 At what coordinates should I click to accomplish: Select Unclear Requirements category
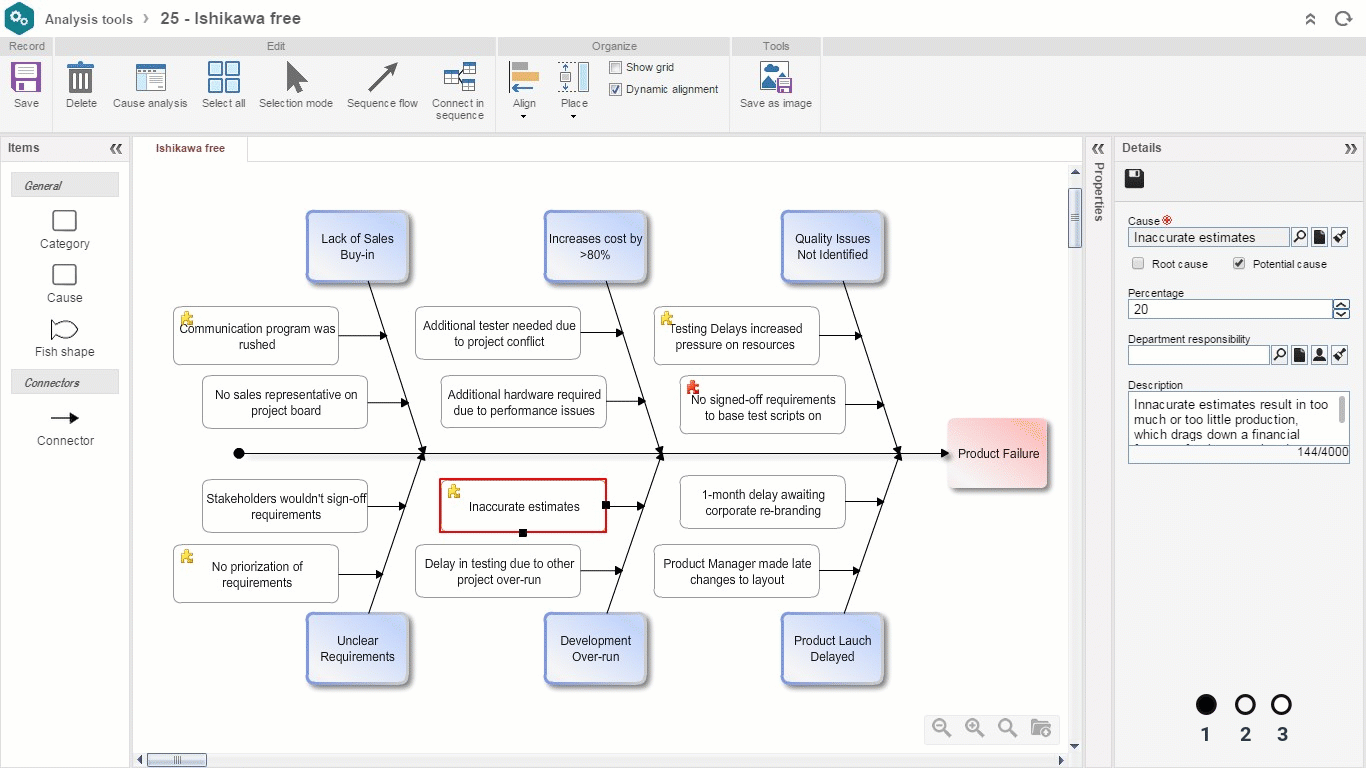357,648
